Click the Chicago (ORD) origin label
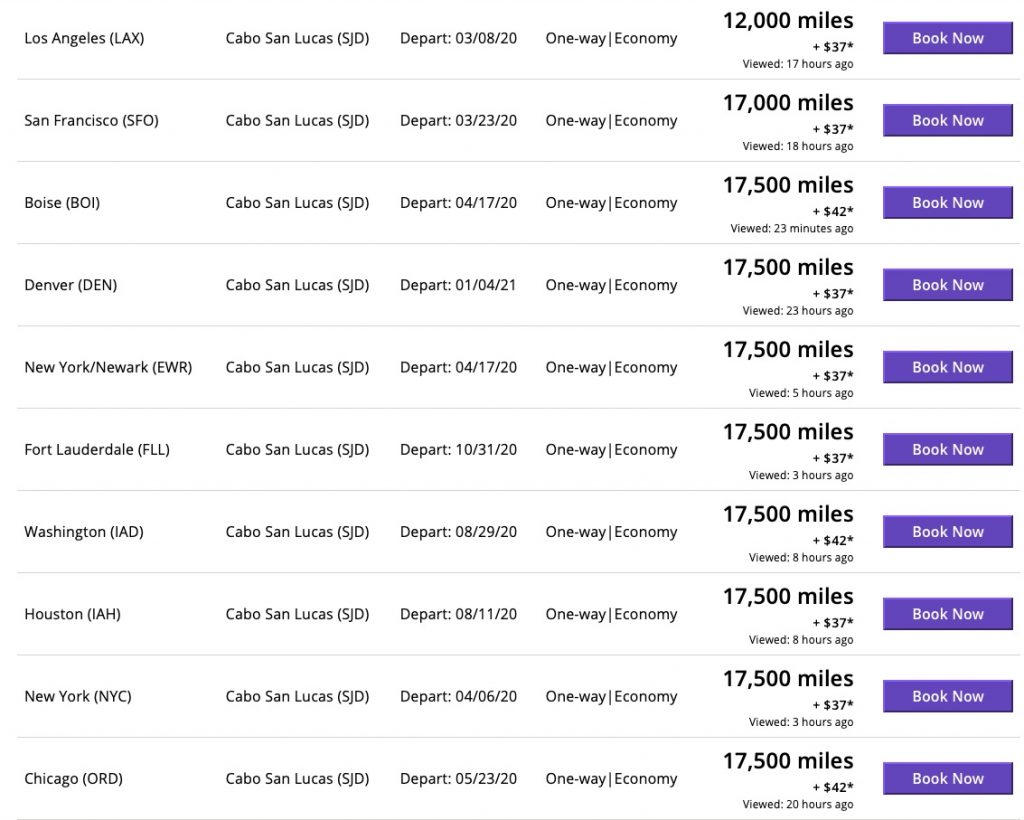This screenshot has height=820, width=1024. coord(74,779)
